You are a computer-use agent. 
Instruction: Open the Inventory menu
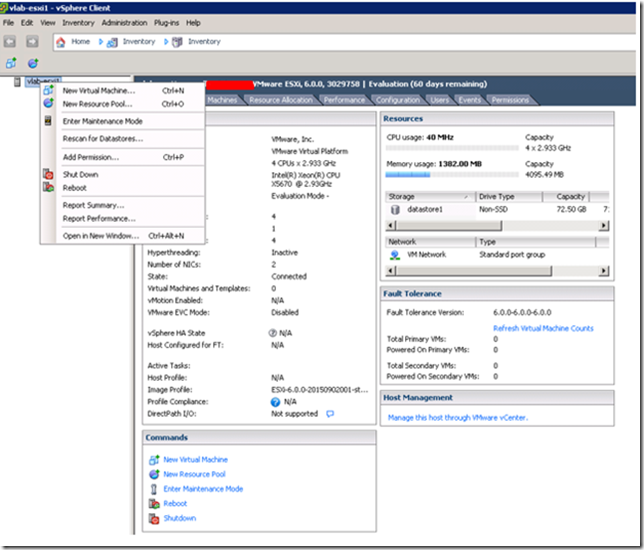(x=78, y=23)
